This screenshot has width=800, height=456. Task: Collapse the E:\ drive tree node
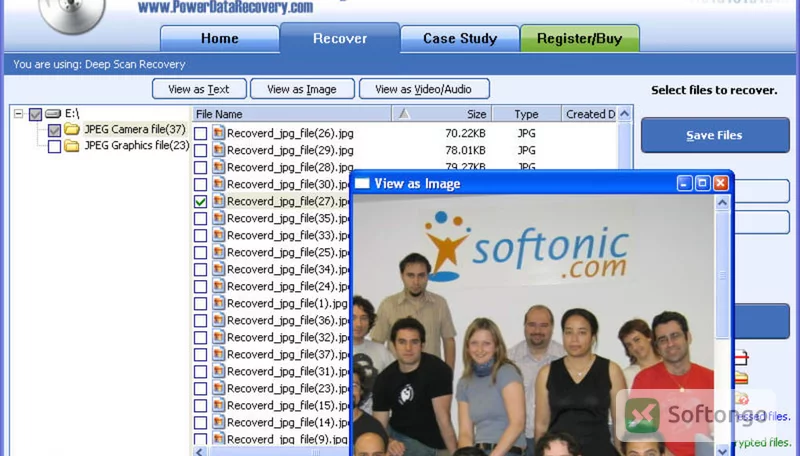(19, 113)
